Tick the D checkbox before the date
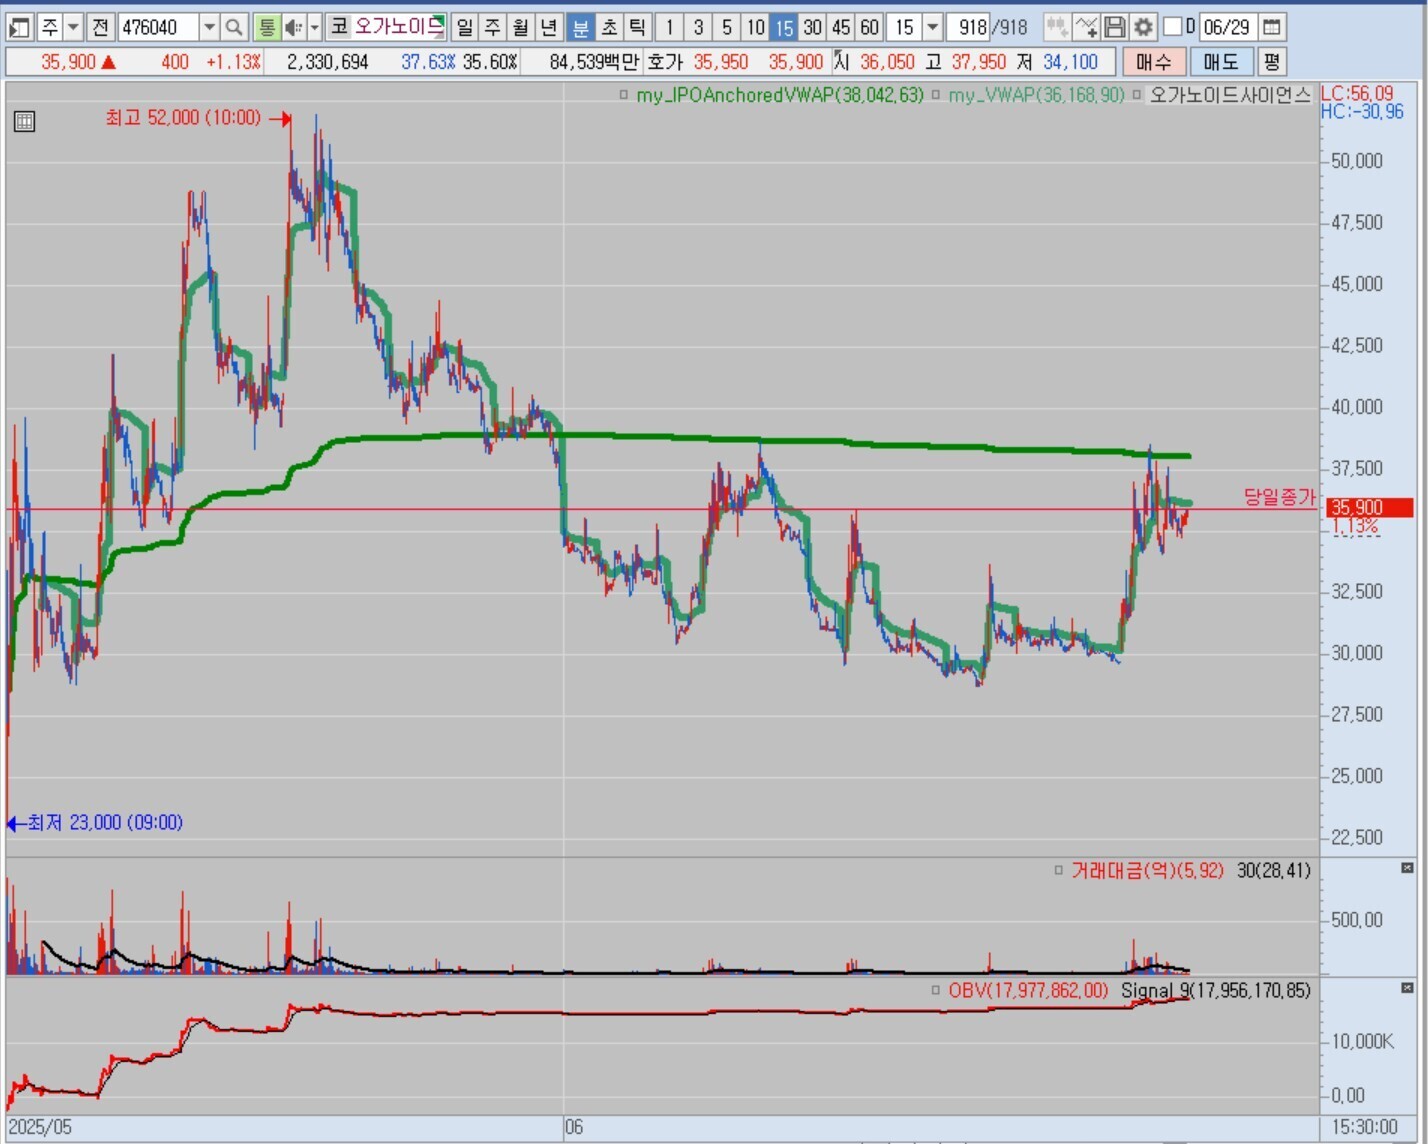Viewport: 1428px width, 1144px height. [1174, 27]
